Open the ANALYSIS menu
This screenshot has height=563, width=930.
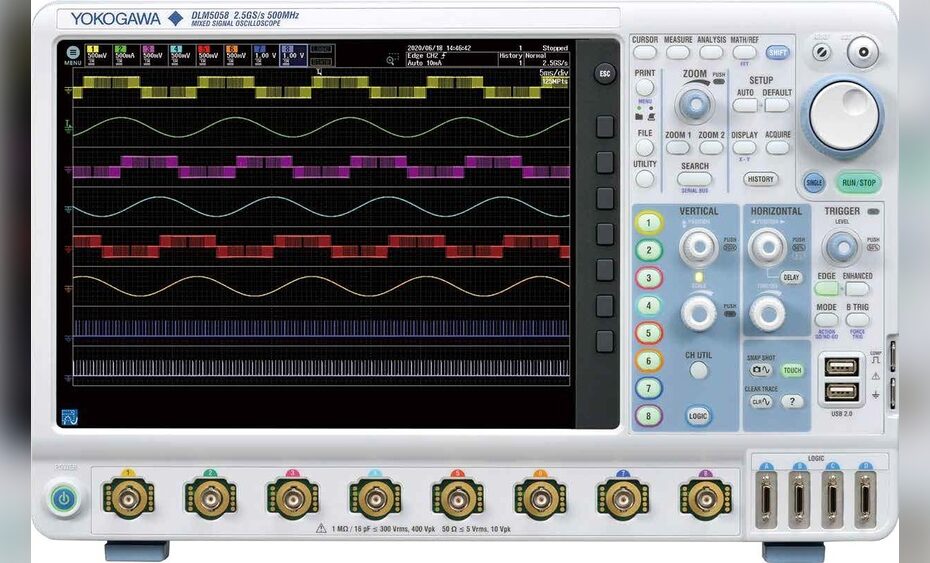click(x=711, y=52)
